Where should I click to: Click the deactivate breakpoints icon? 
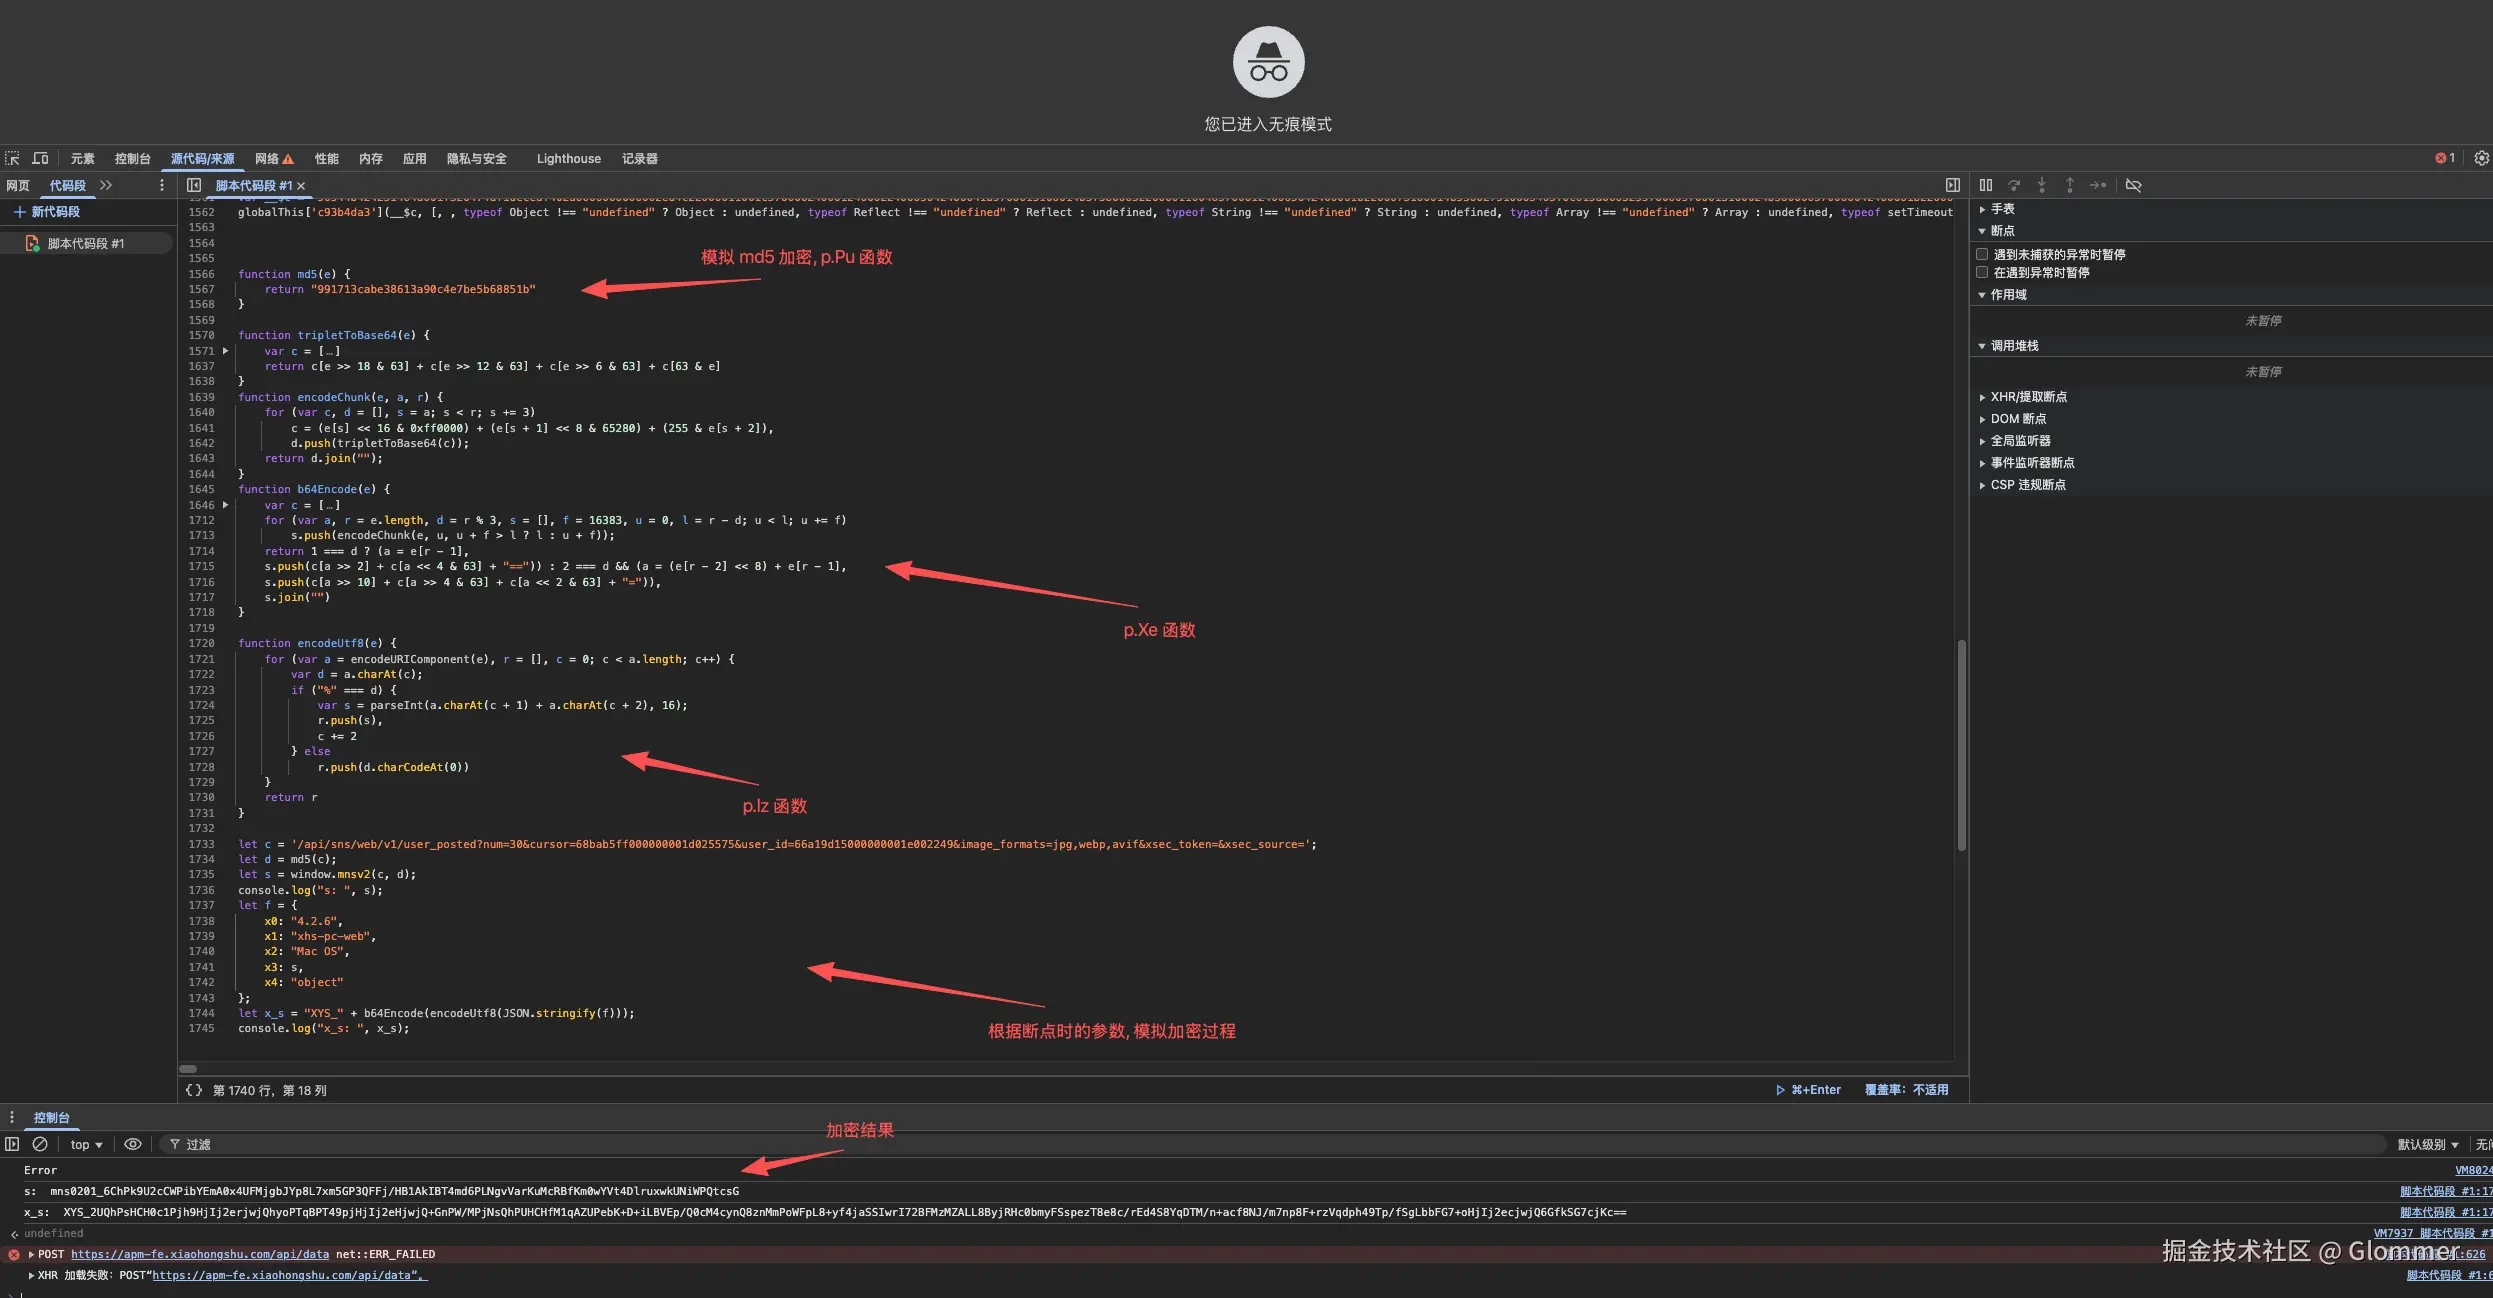(x=2133, y=185)
